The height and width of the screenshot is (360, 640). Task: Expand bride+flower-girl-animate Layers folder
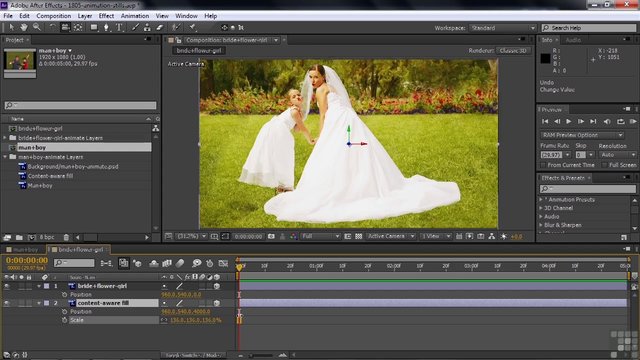coord(5,138)
